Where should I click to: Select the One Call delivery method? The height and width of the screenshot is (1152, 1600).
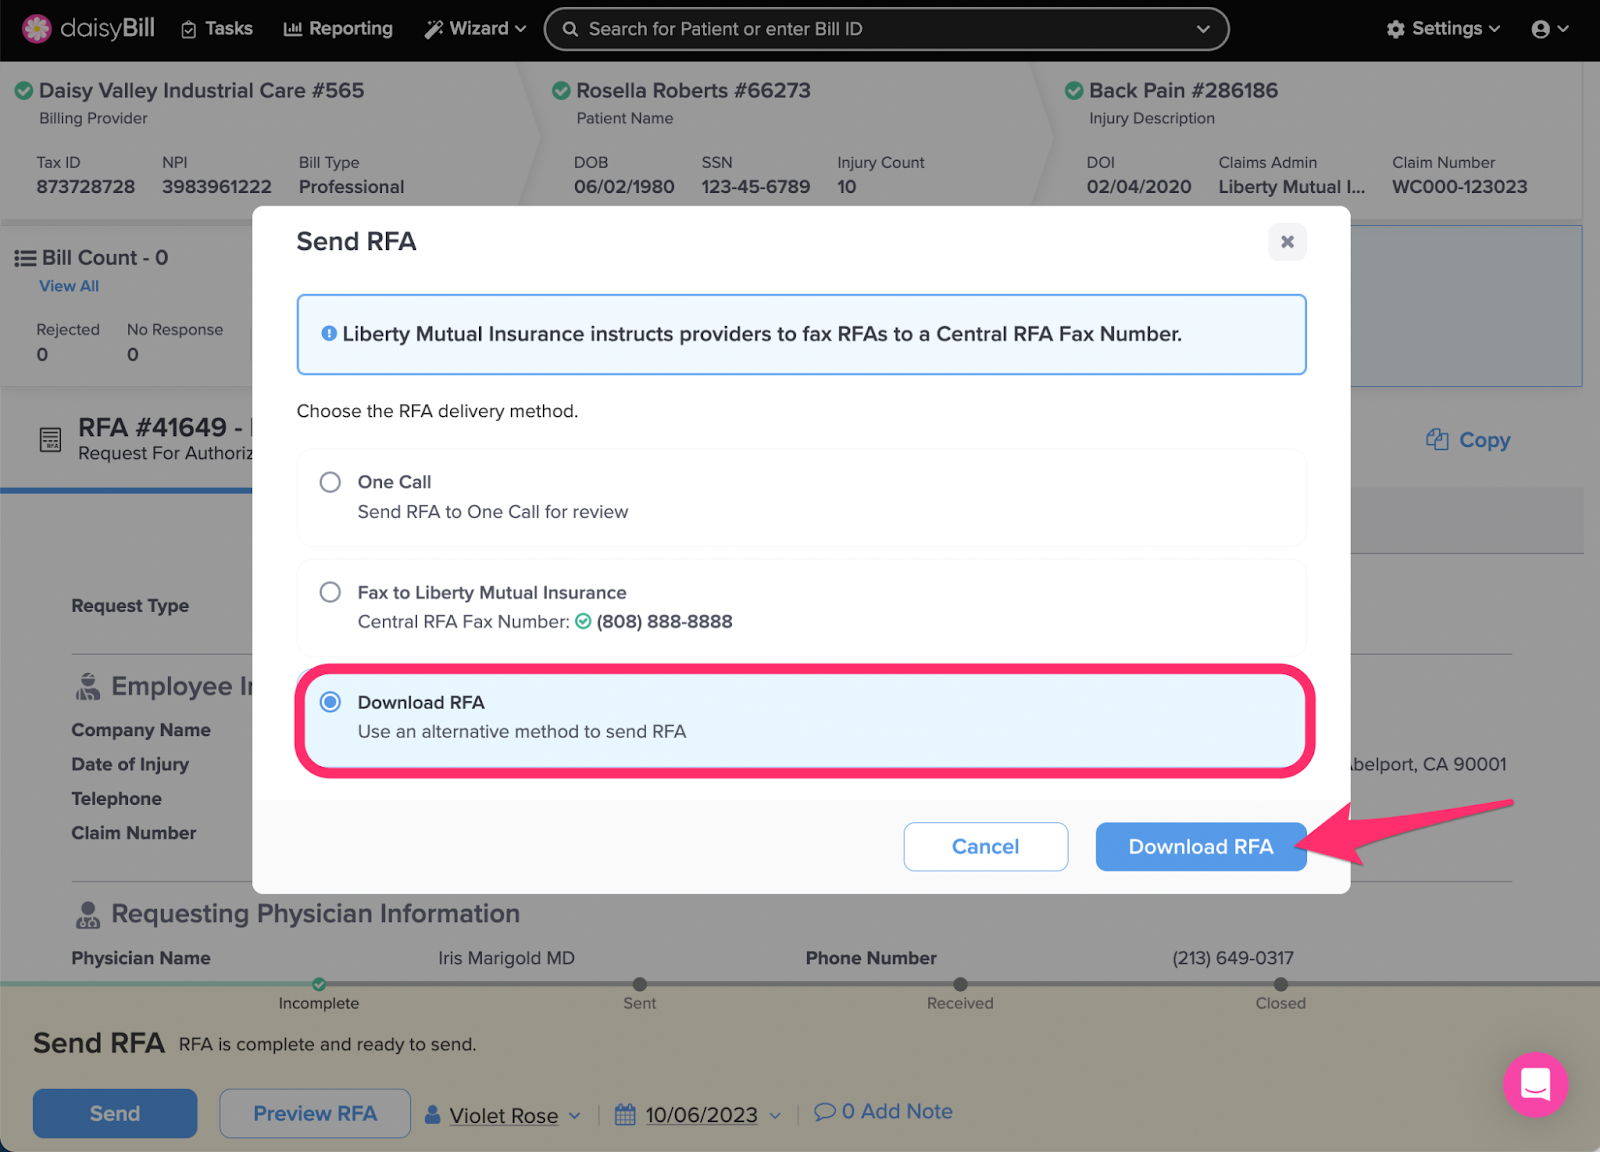tap(802, 497)
